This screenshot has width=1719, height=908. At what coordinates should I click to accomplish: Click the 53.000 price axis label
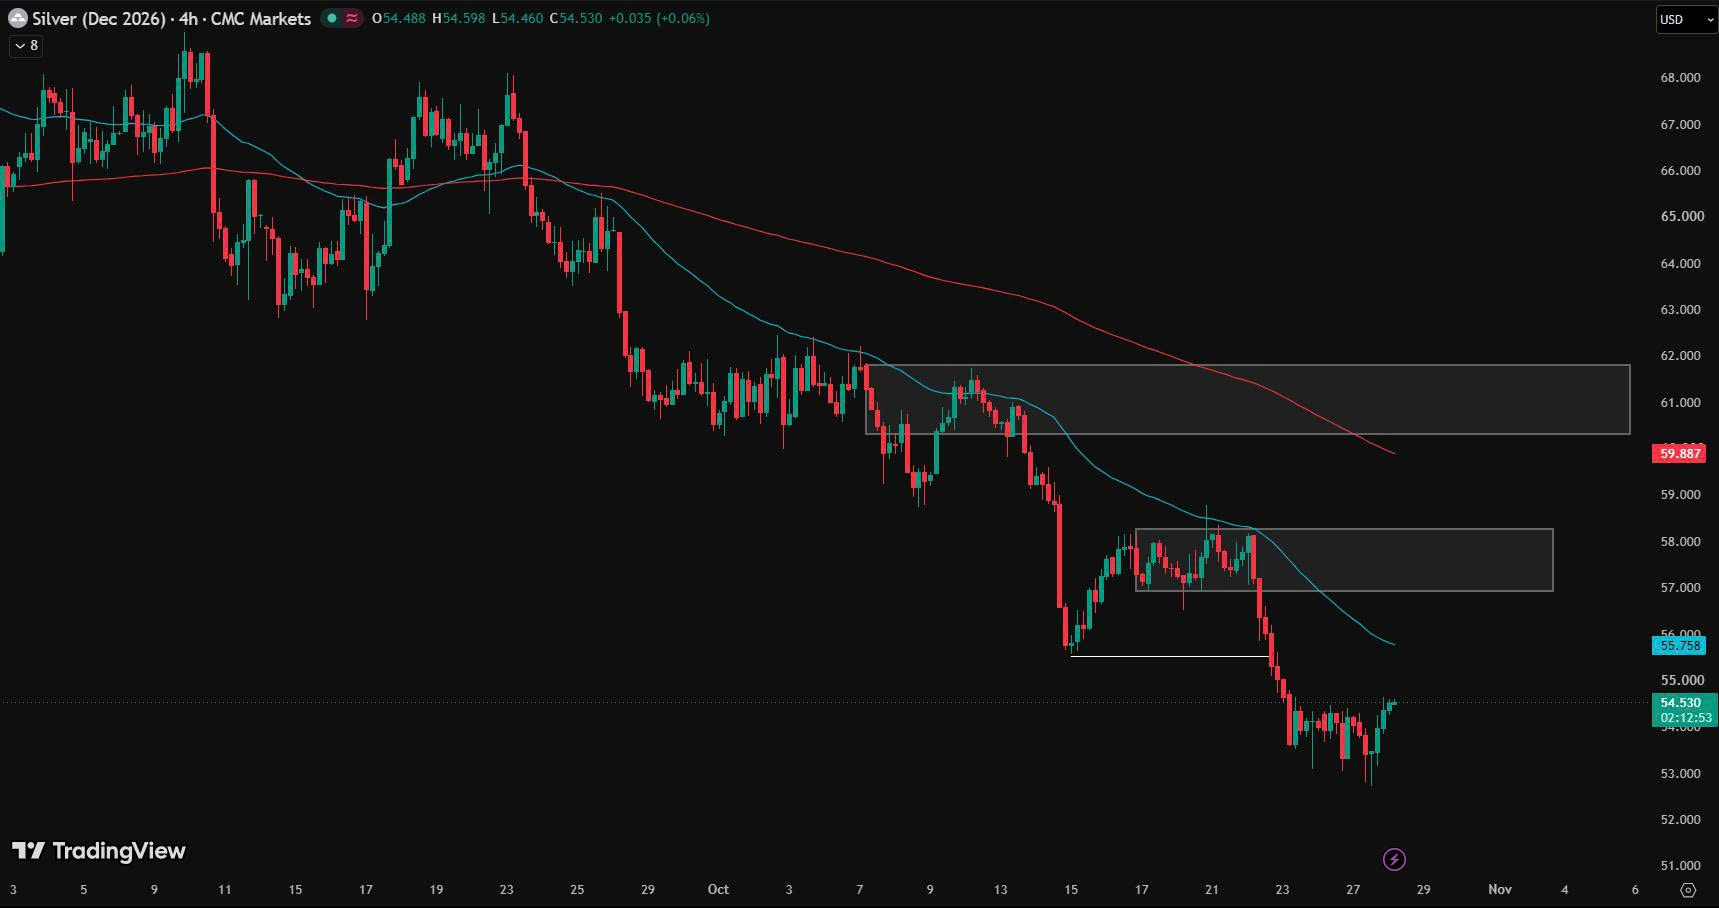click(1680, 774)
